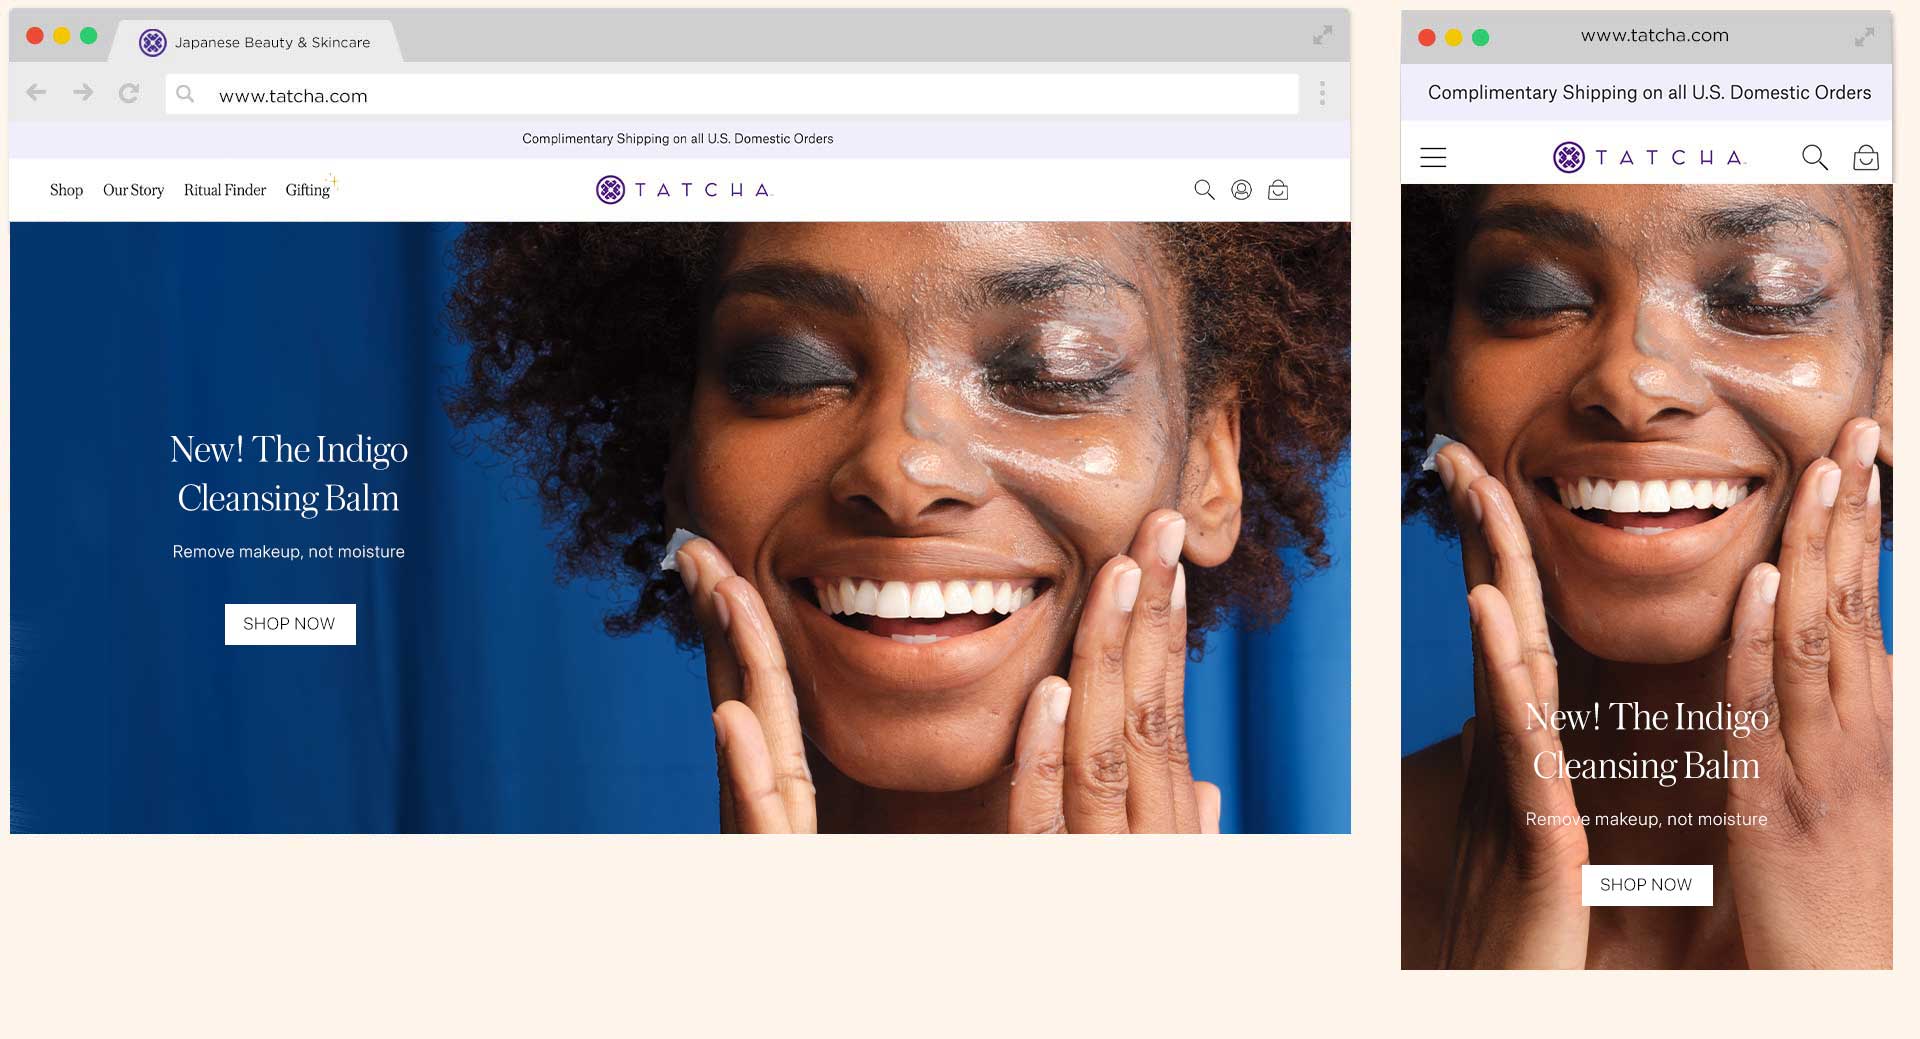
Task: Open the shopping bag on desktop header
Action: coord(1278,190)
